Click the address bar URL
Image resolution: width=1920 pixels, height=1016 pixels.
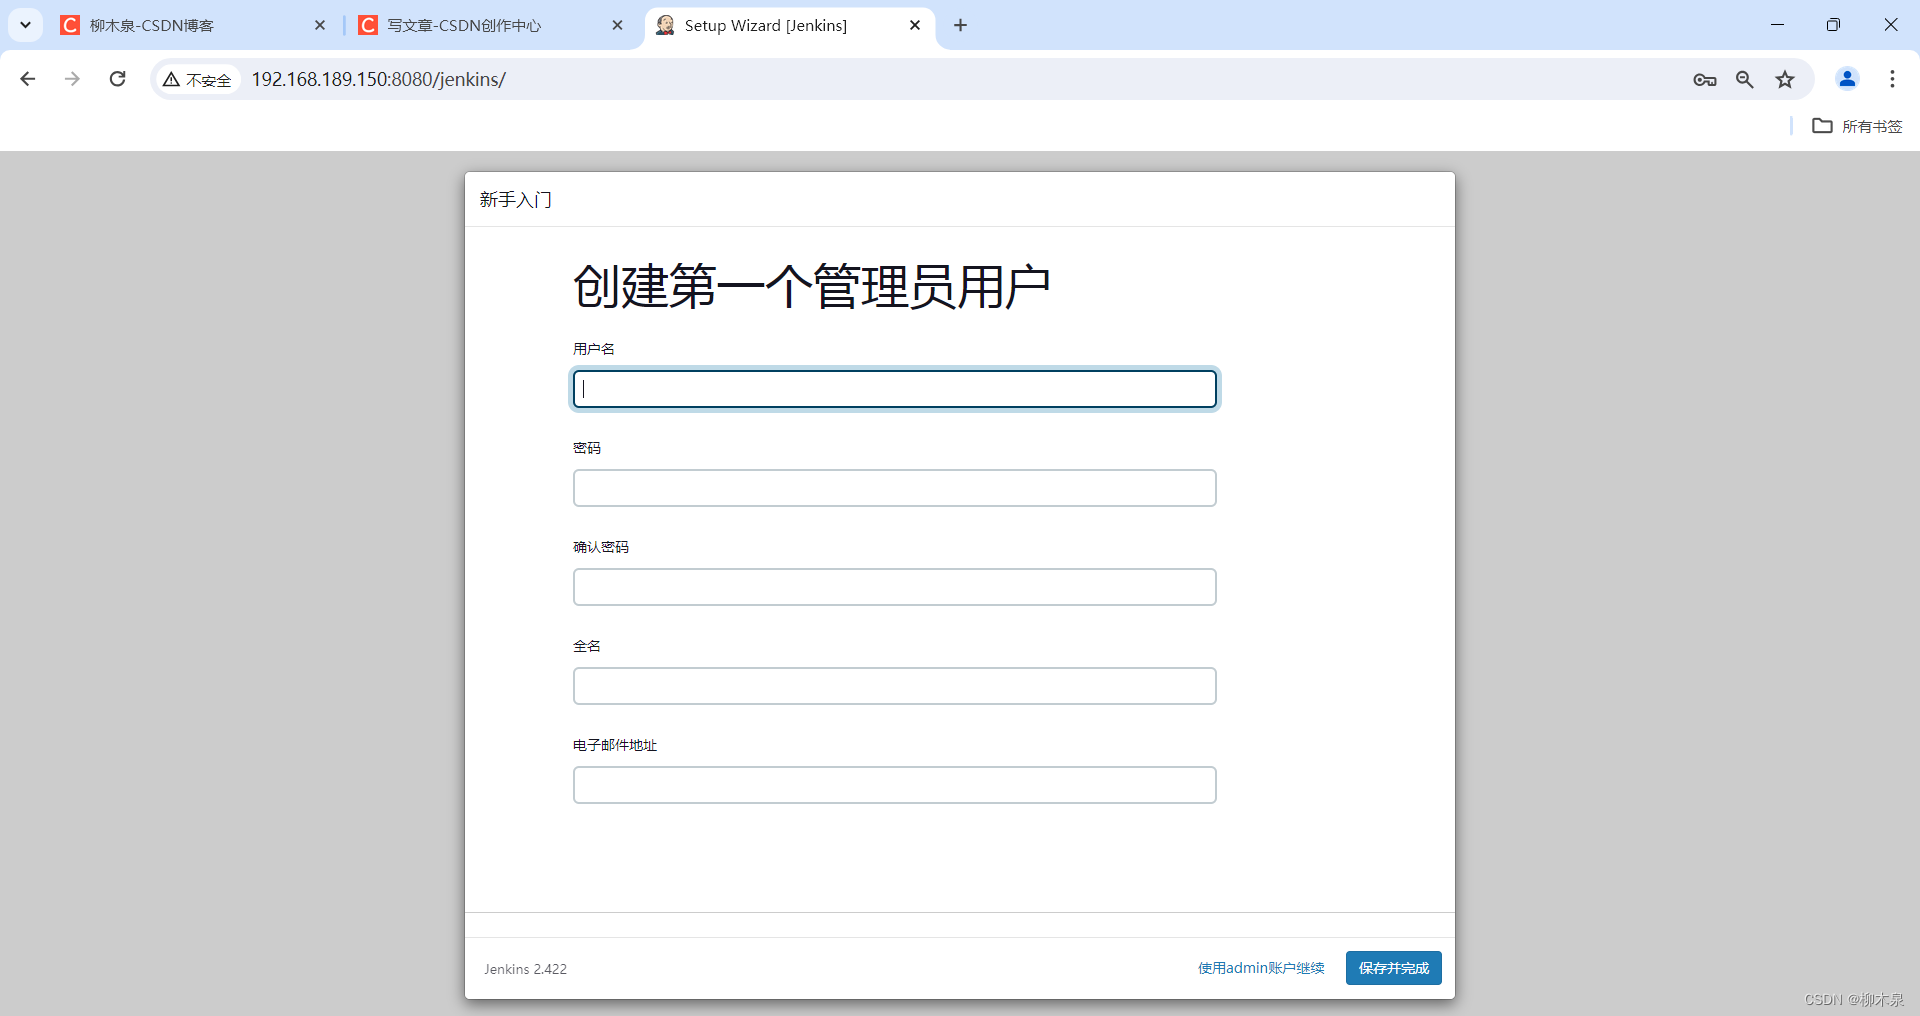coord(378,80)
